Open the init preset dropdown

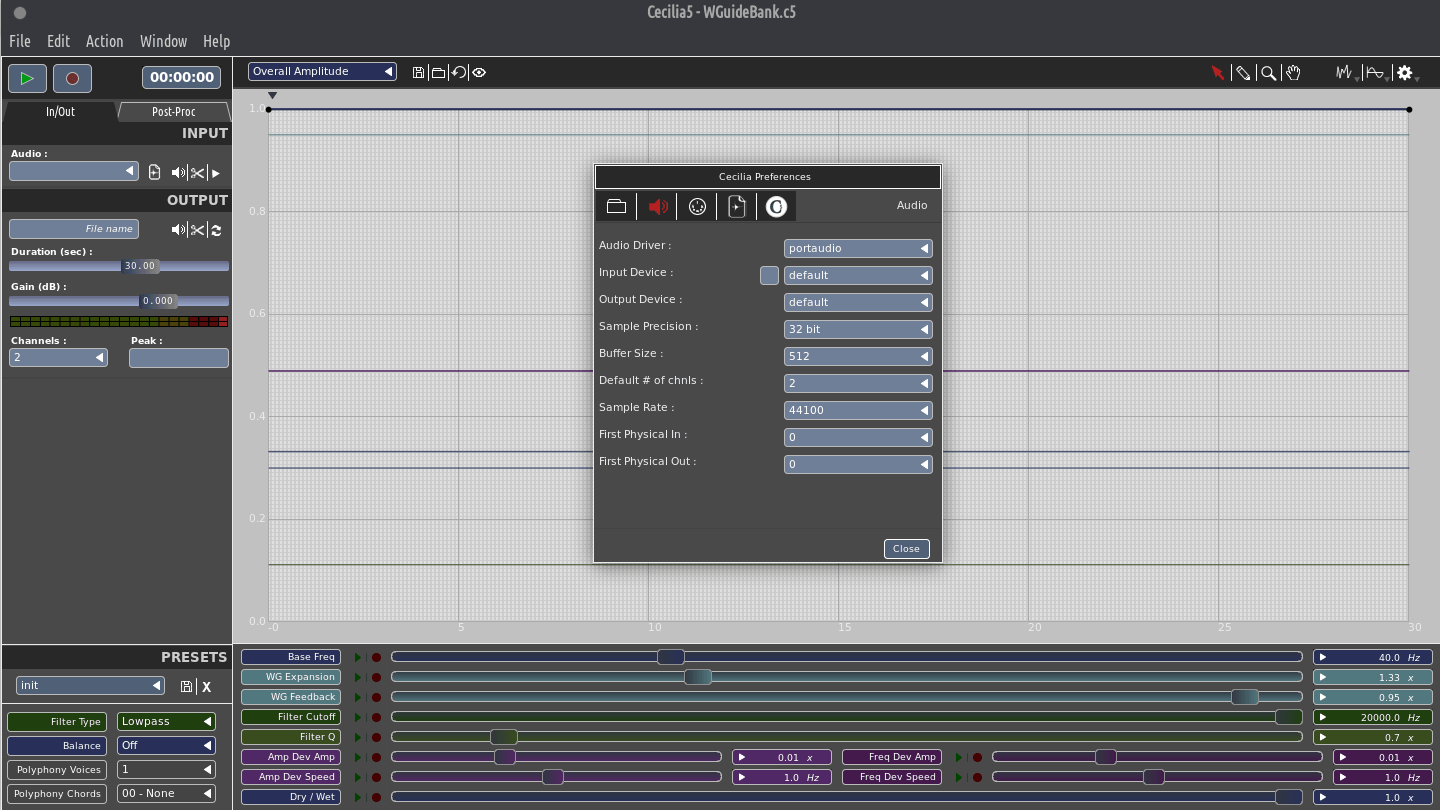(90, 685)
